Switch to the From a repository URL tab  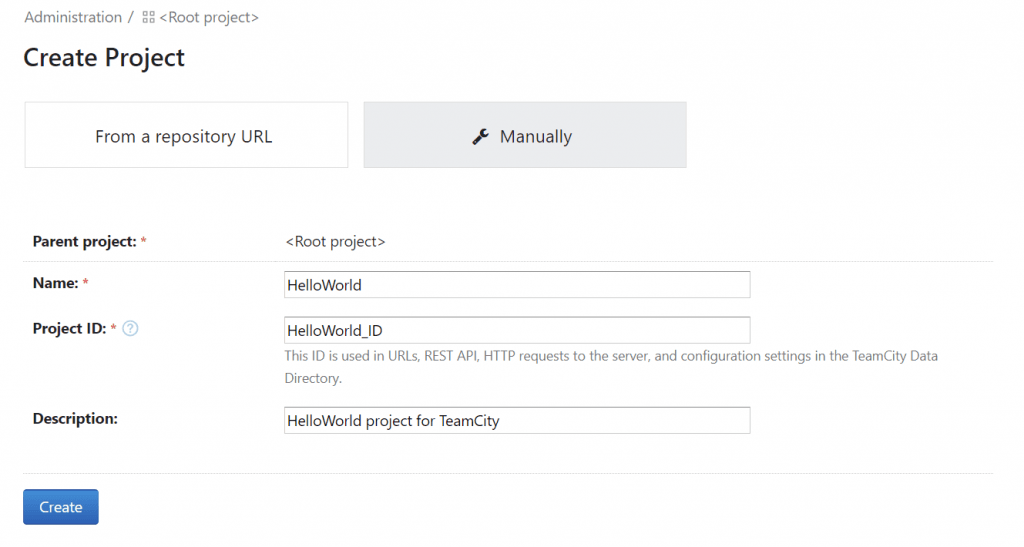(186, 135)
